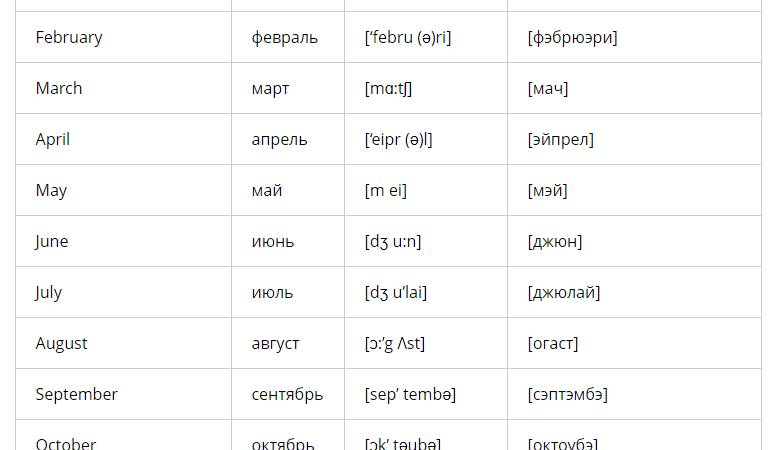776x450 pixels.
Task: Select the June cell
Action: pyautogui.click(x=52, y=242)
